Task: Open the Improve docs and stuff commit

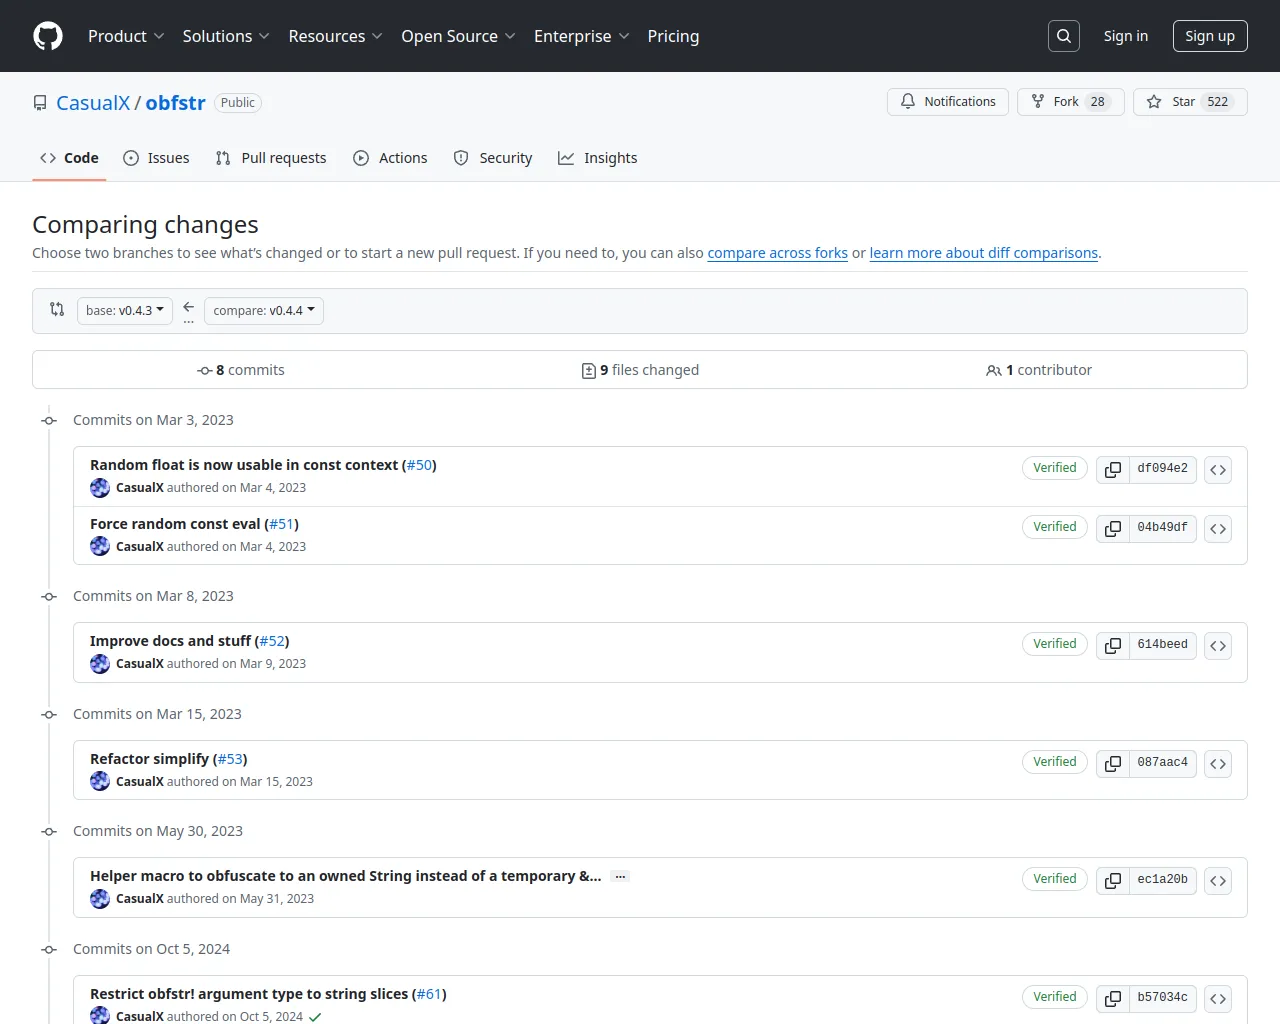Action: coord(170,641)
